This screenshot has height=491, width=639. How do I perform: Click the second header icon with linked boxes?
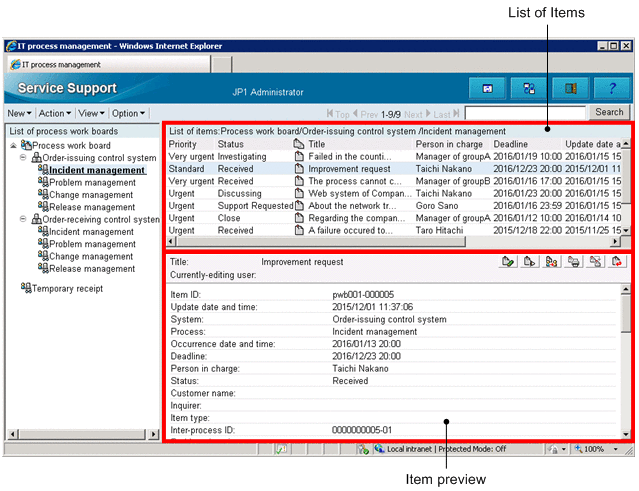[x=528, y=89]
